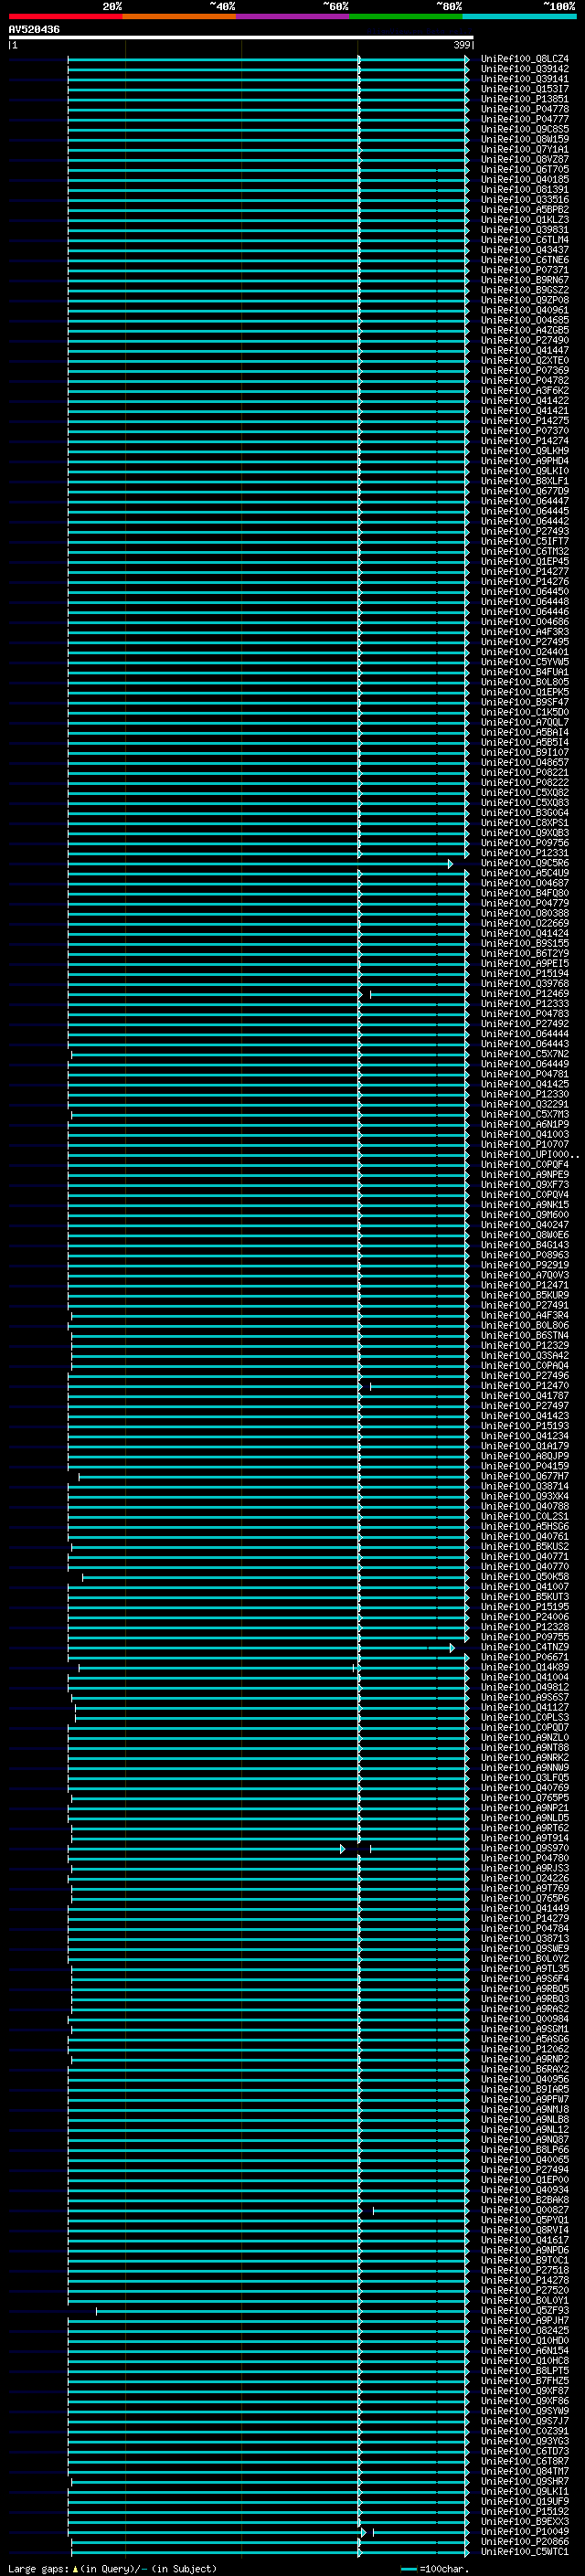Select the AV520436 query label

(x=34, y=29)
